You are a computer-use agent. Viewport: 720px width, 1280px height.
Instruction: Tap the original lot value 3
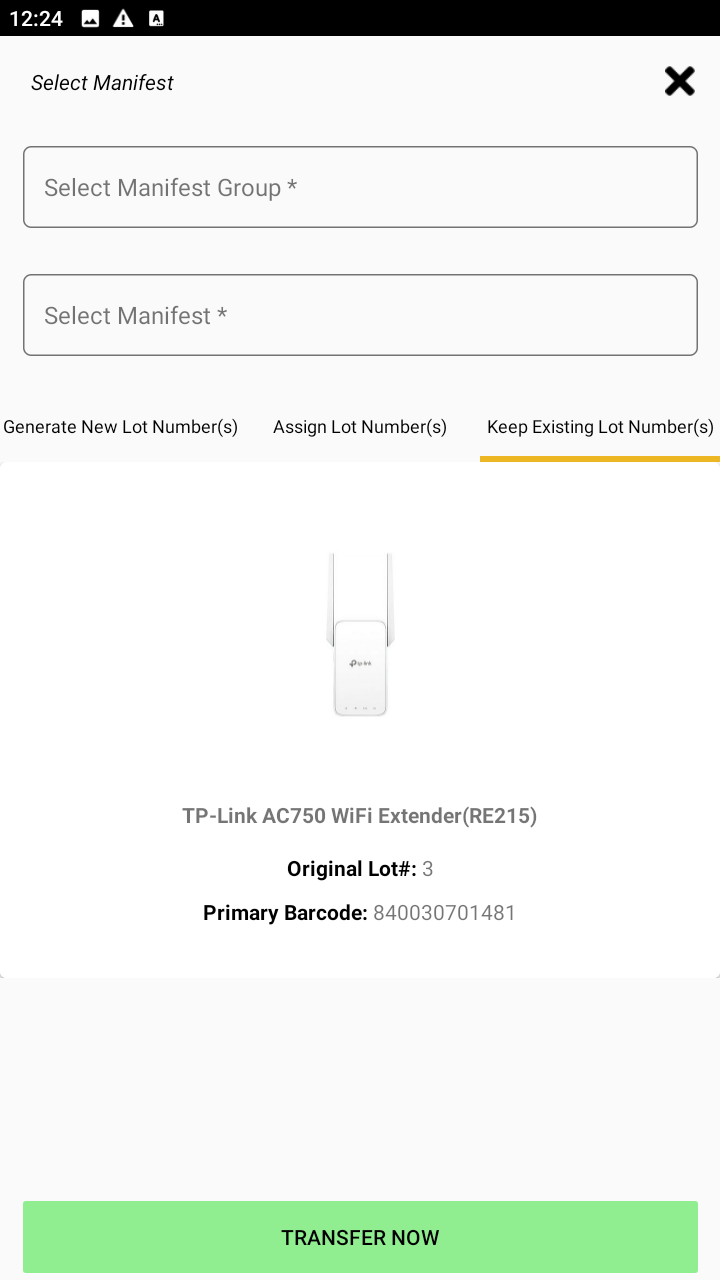[428, 869]
